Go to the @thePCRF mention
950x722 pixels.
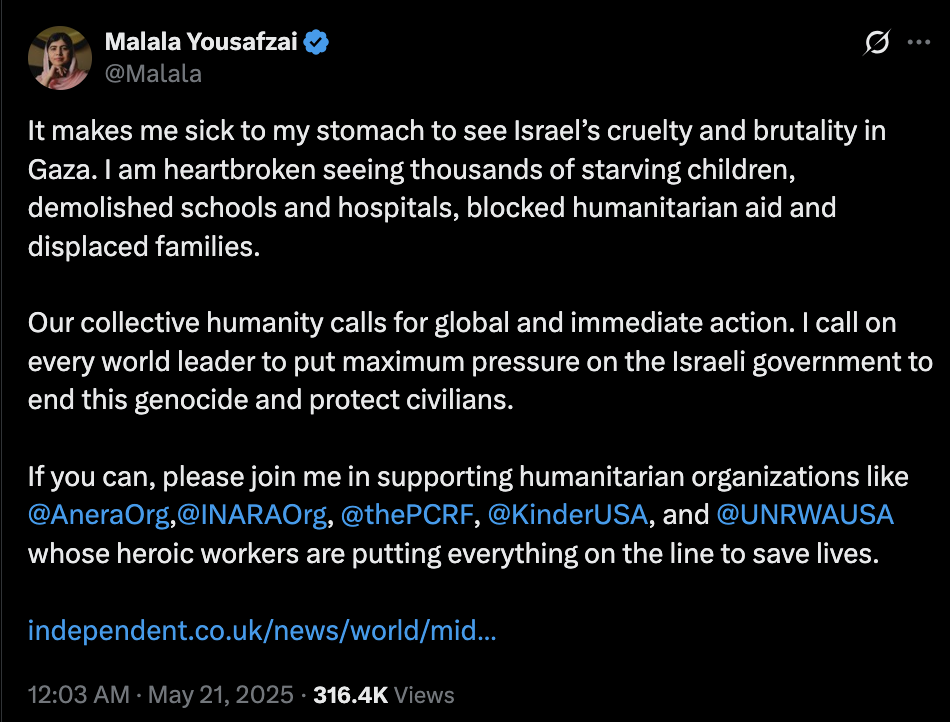pyautogui.click(x=408, y=515)
